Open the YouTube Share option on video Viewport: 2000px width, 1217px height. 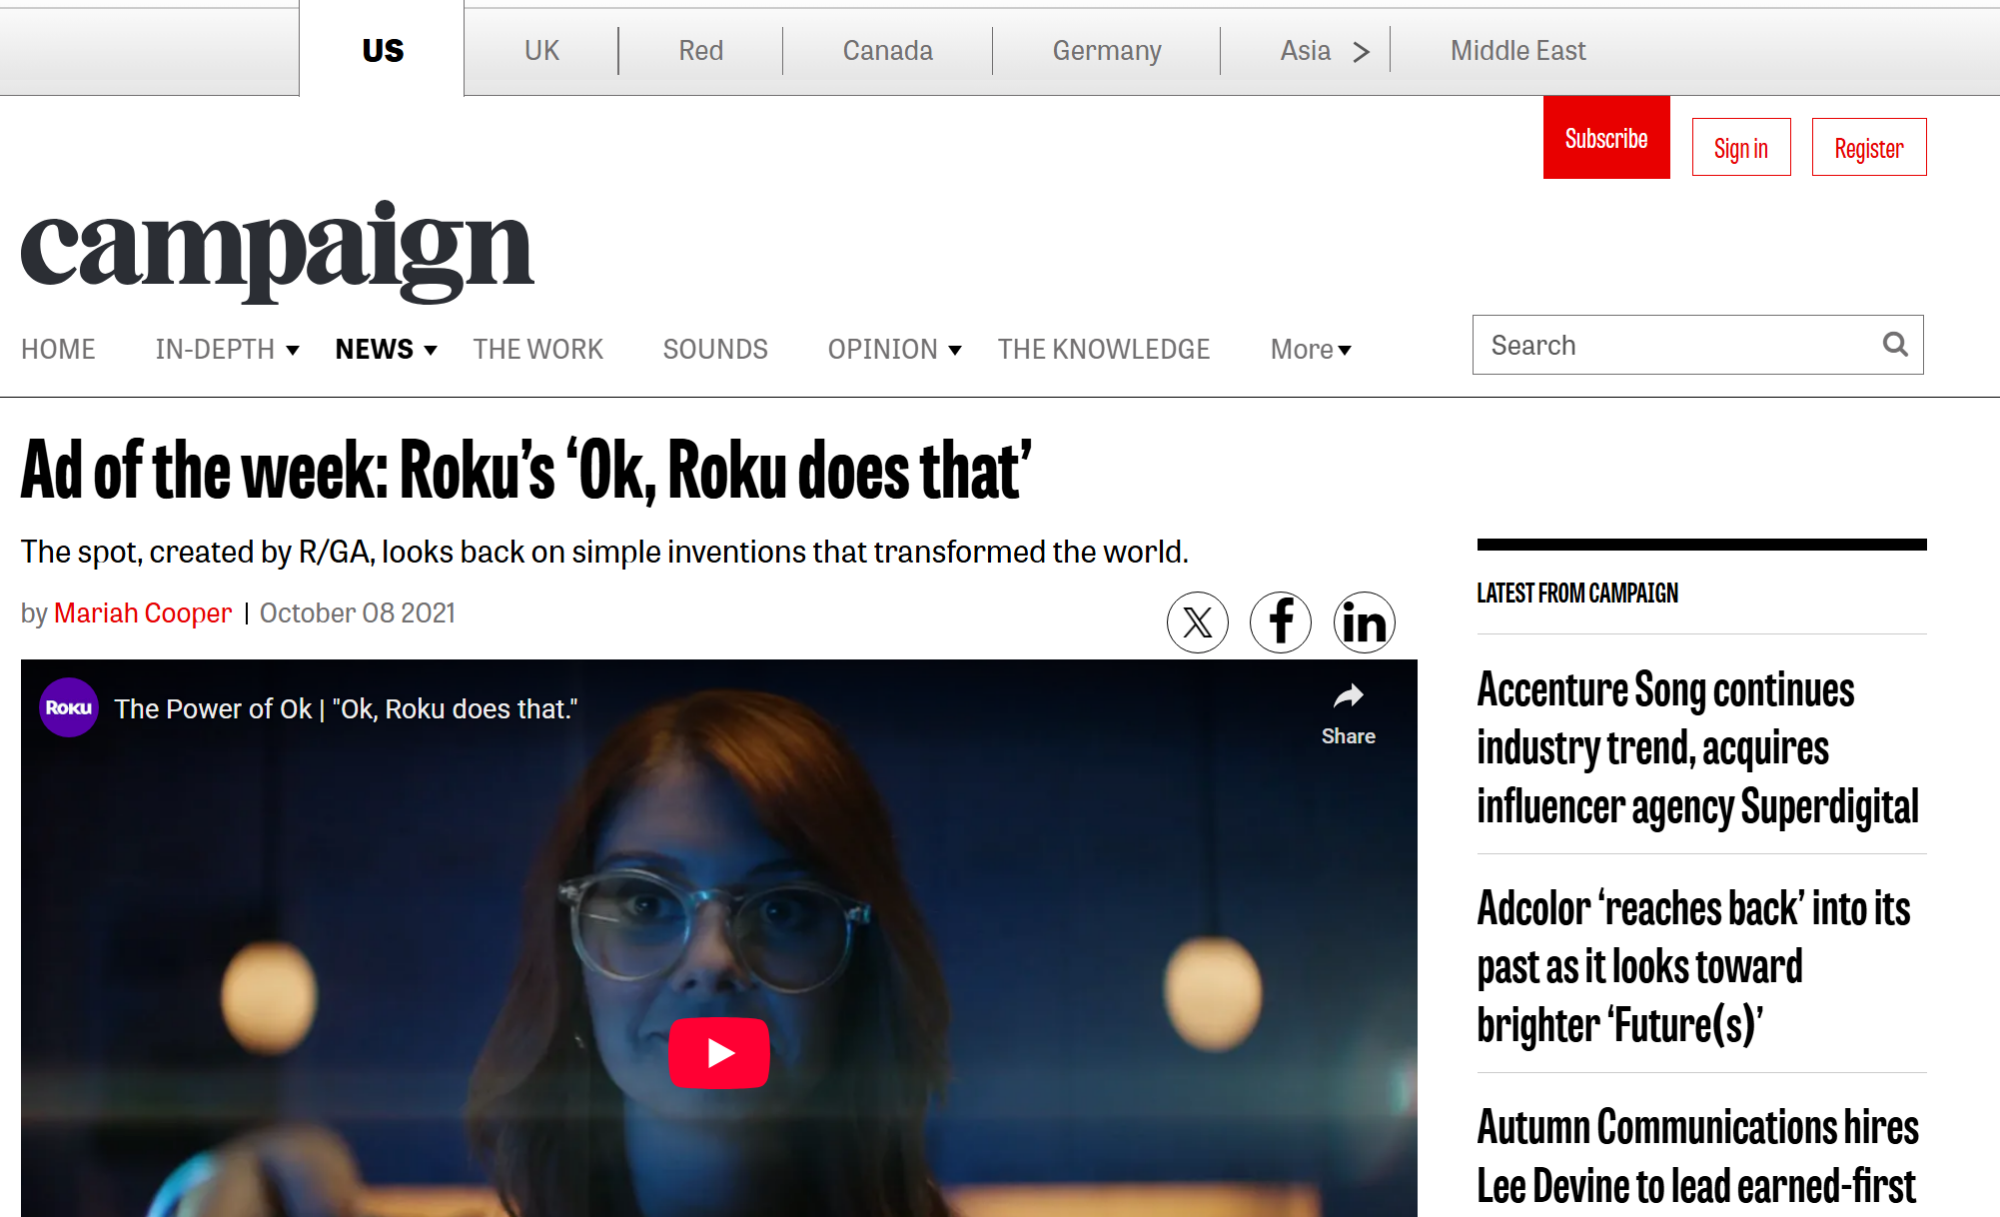[x=1348, y=714]
